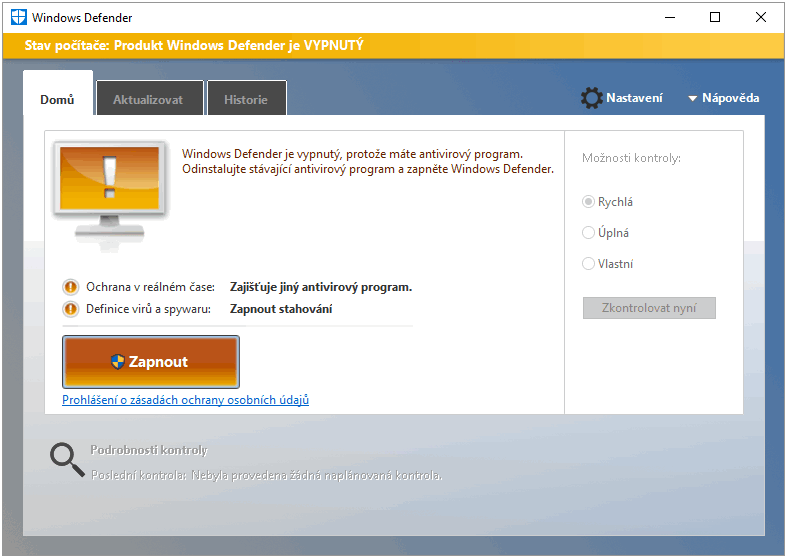Expand the Nápověda dropdown menu
The image size is (788, 558).
(724, 98)
